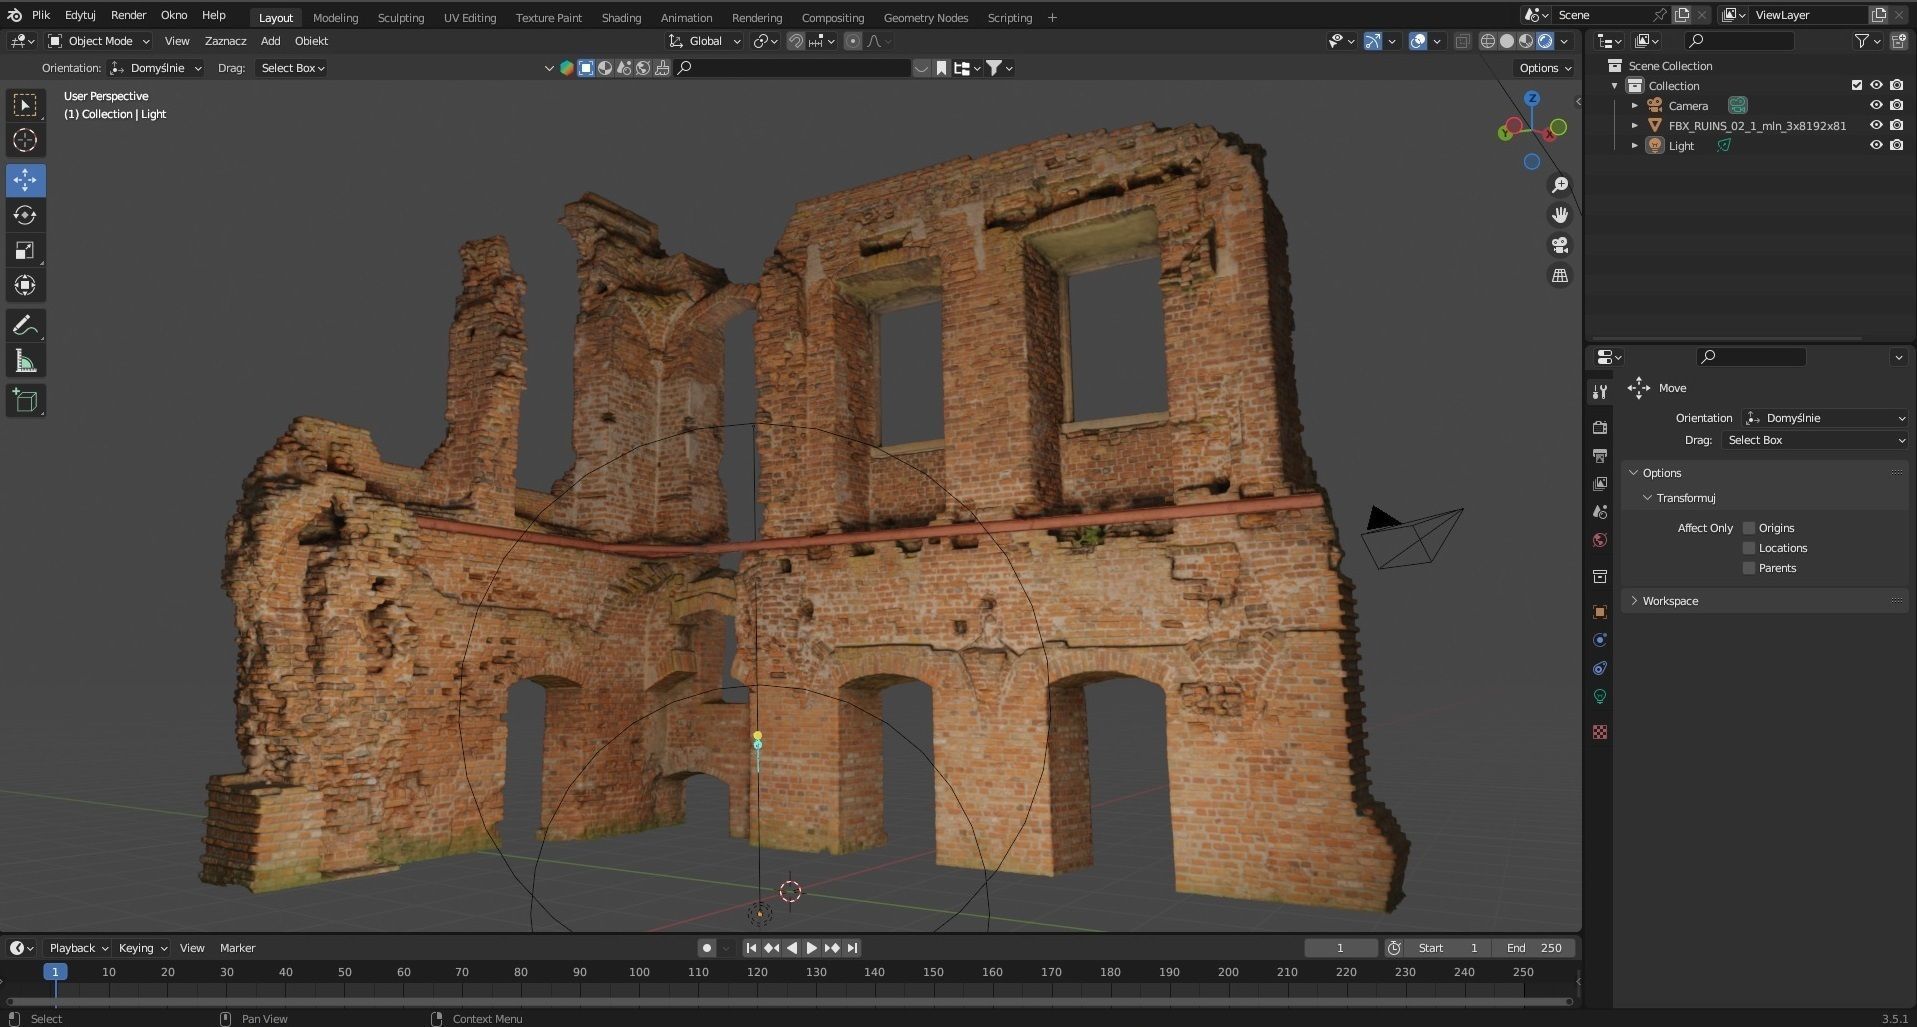The height and width of the screenshot is (1027, 1917).
Task: Play the animation forward
Action: (812, 948)
